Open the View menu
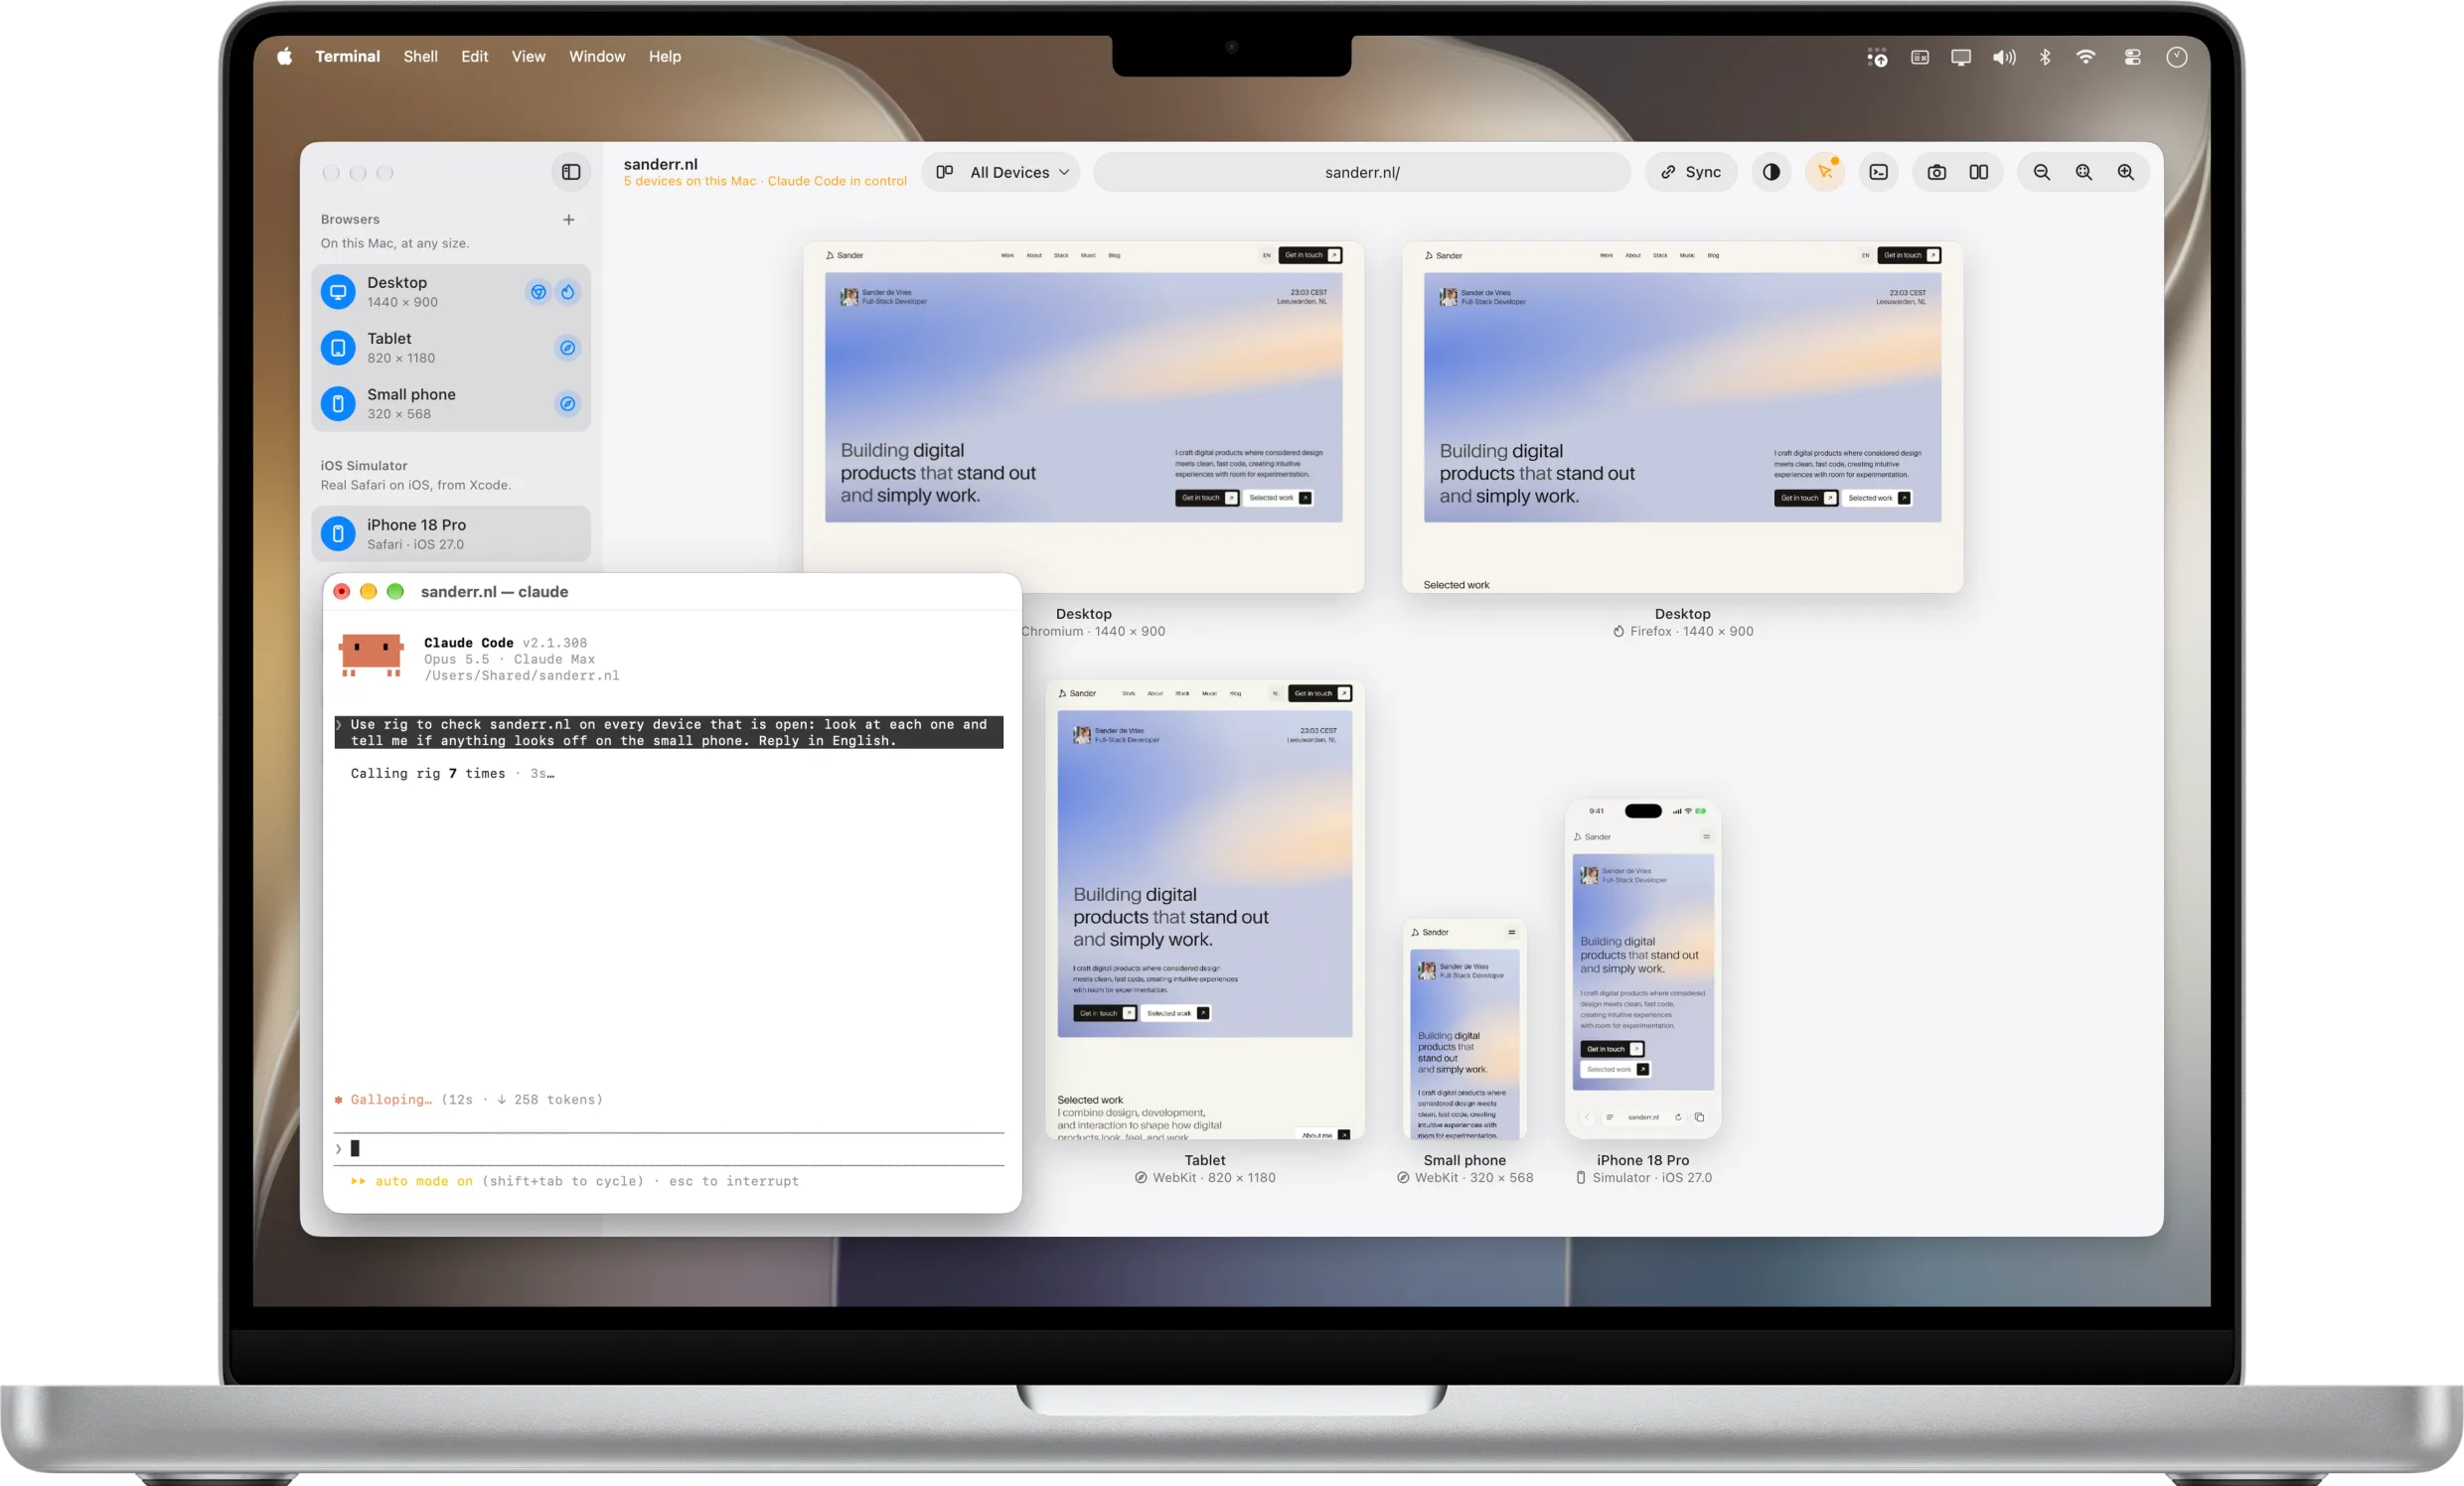The height and width of the screenshot is (1486, 2464). [528, 57]
